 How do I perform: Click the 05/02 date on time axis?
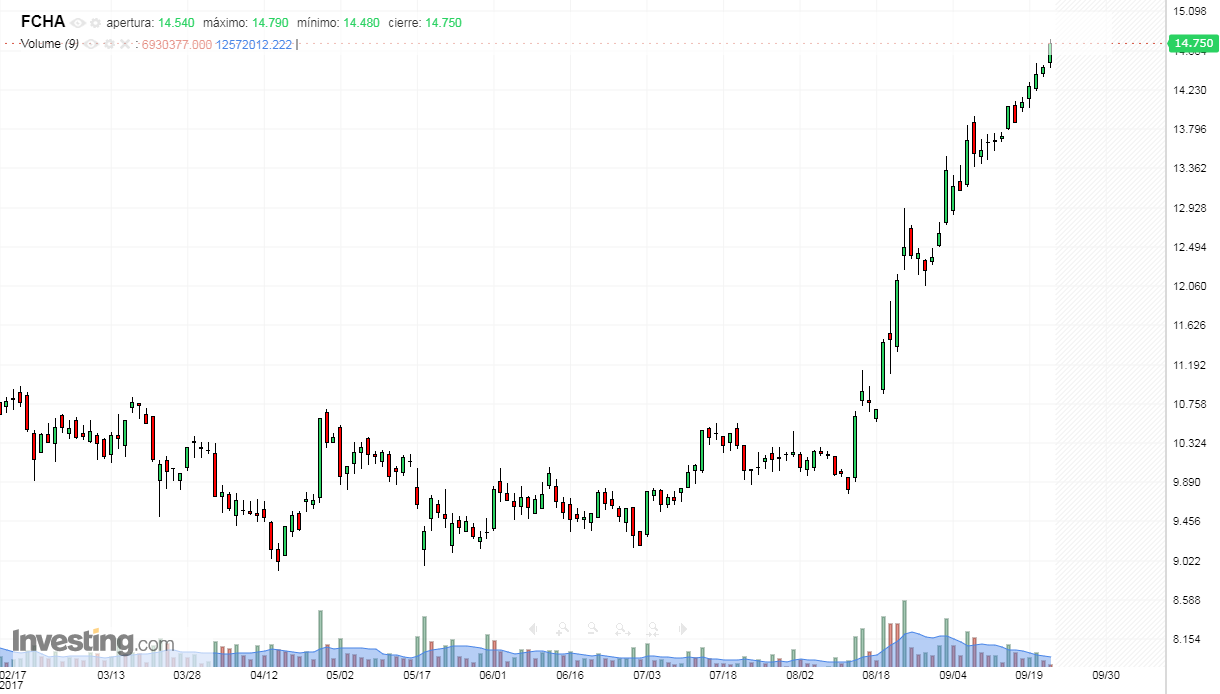(x=341, y=675)
